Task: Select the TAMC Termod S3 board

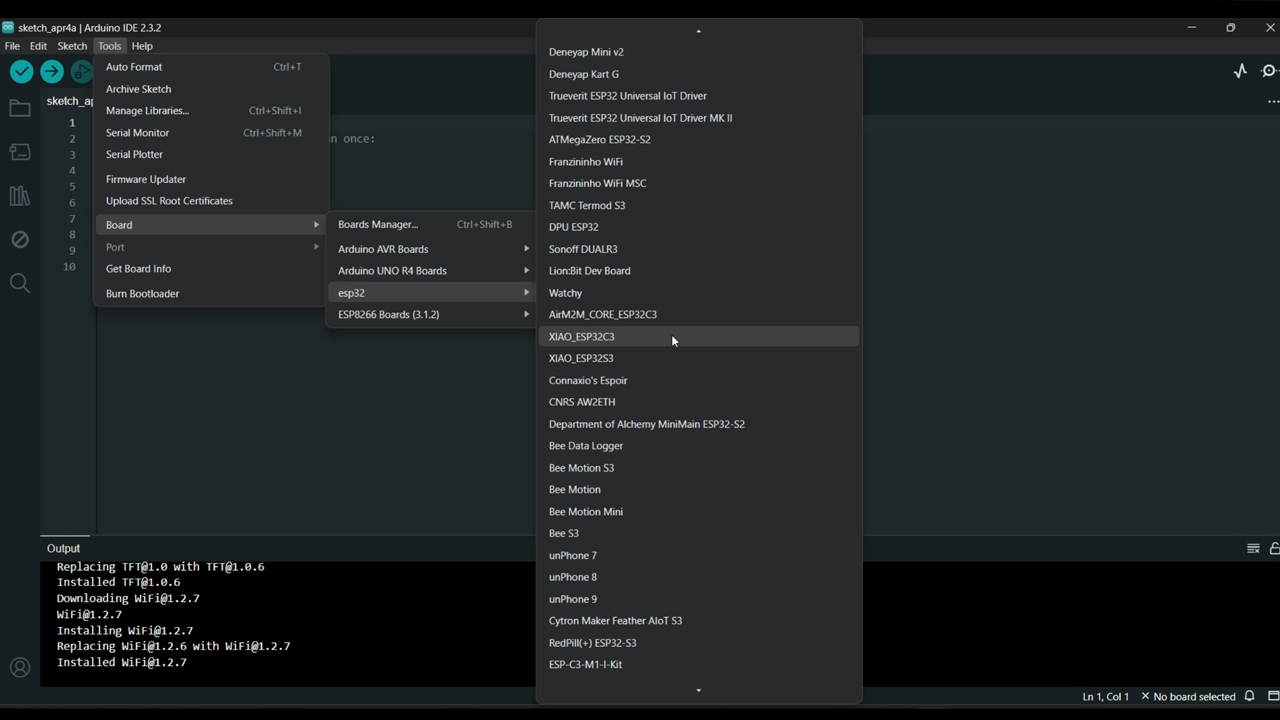Action: click(x=698, y=206)
